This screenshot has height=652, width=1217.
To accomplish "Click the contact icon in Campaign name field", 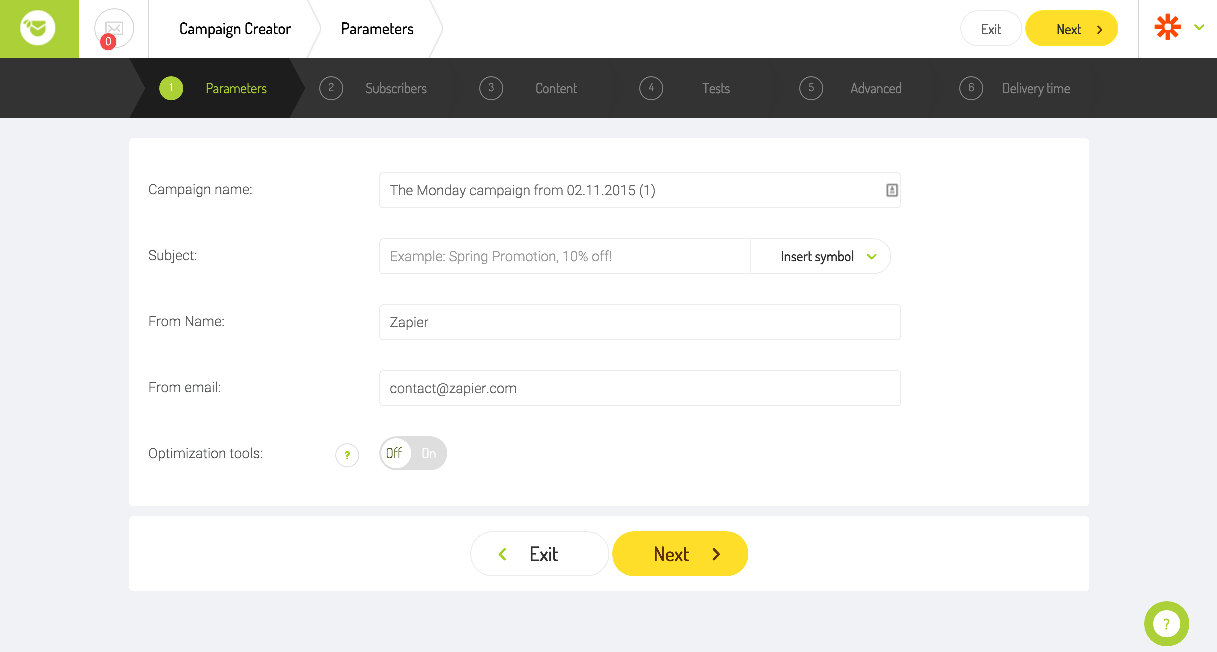I will coord(892,190).
